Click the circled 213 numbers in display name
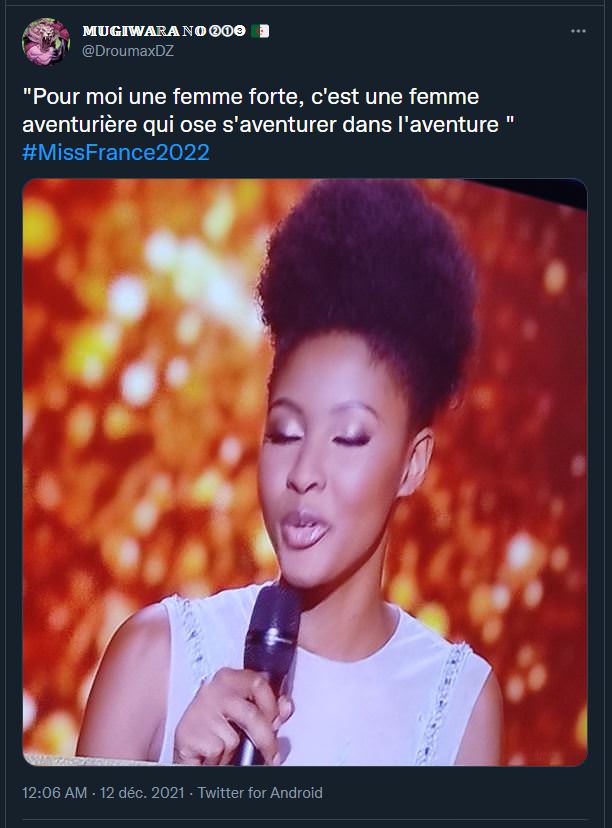 tap(228, 31)
